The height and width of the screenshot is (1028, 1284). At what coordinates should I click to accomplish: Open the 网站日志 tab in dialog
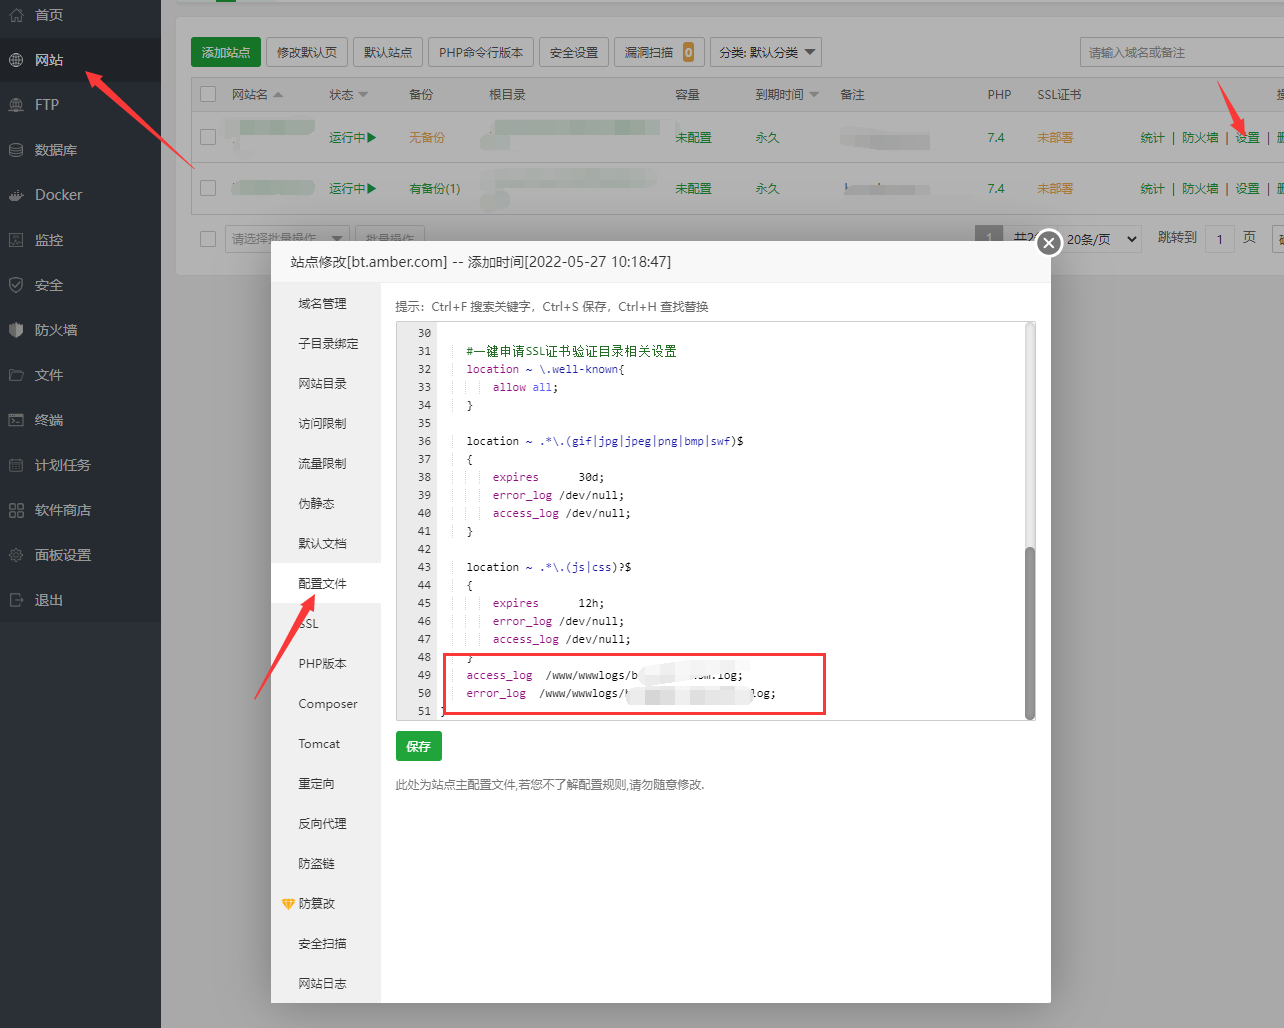tap(323, 984)
